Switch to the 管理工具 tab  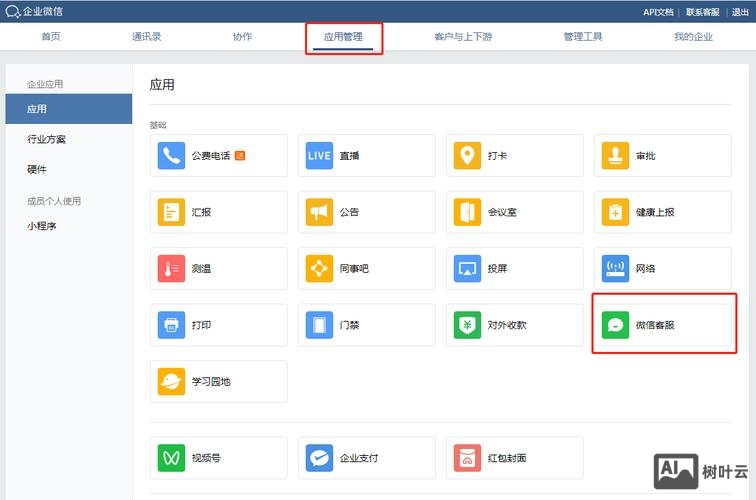[583, 36]
